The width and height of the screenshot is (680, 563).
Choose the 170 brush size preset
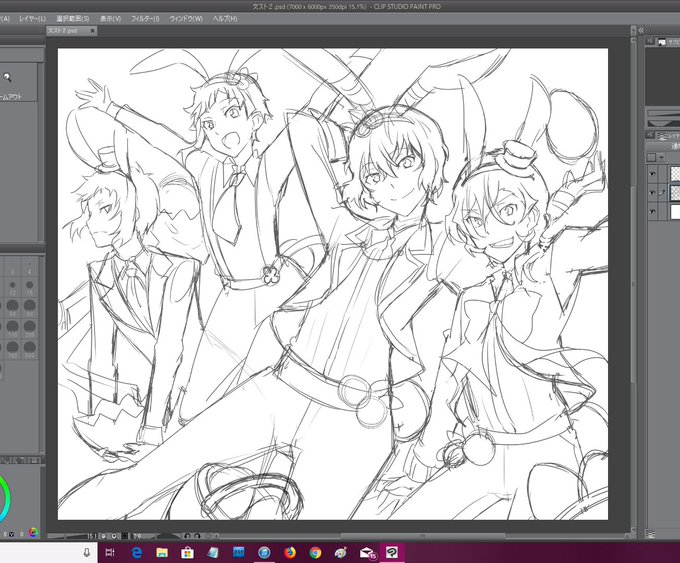(x=13, y=327)
